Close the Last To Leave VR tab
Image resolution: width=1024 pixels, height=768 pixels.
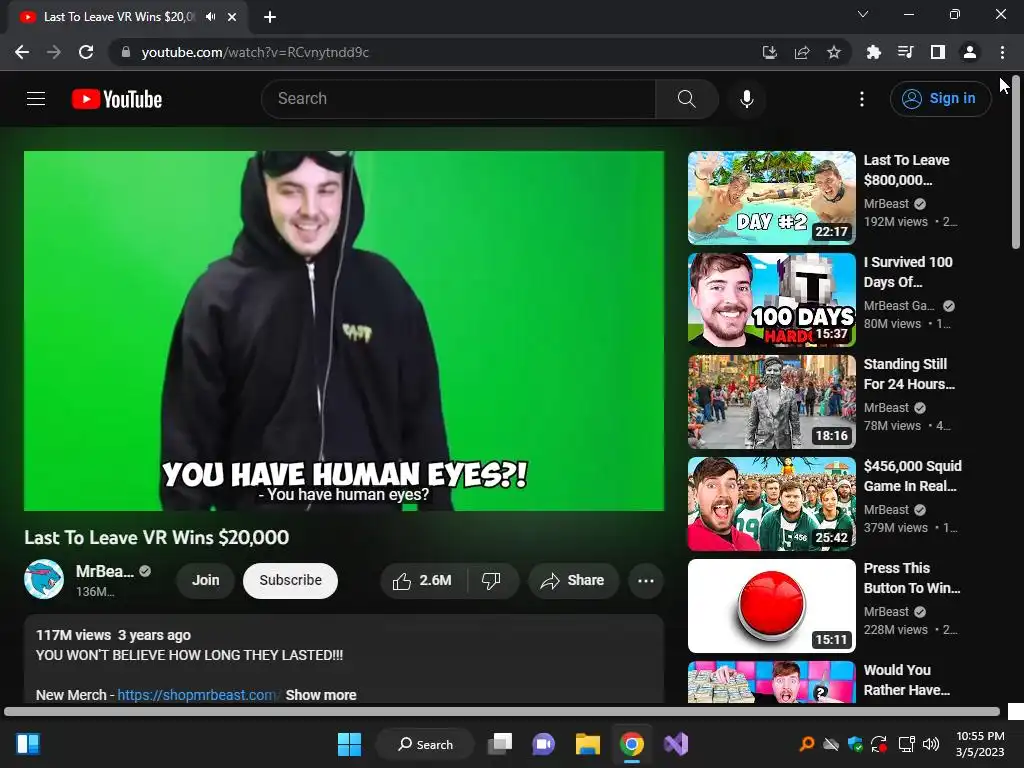click(x=232, y=17)
